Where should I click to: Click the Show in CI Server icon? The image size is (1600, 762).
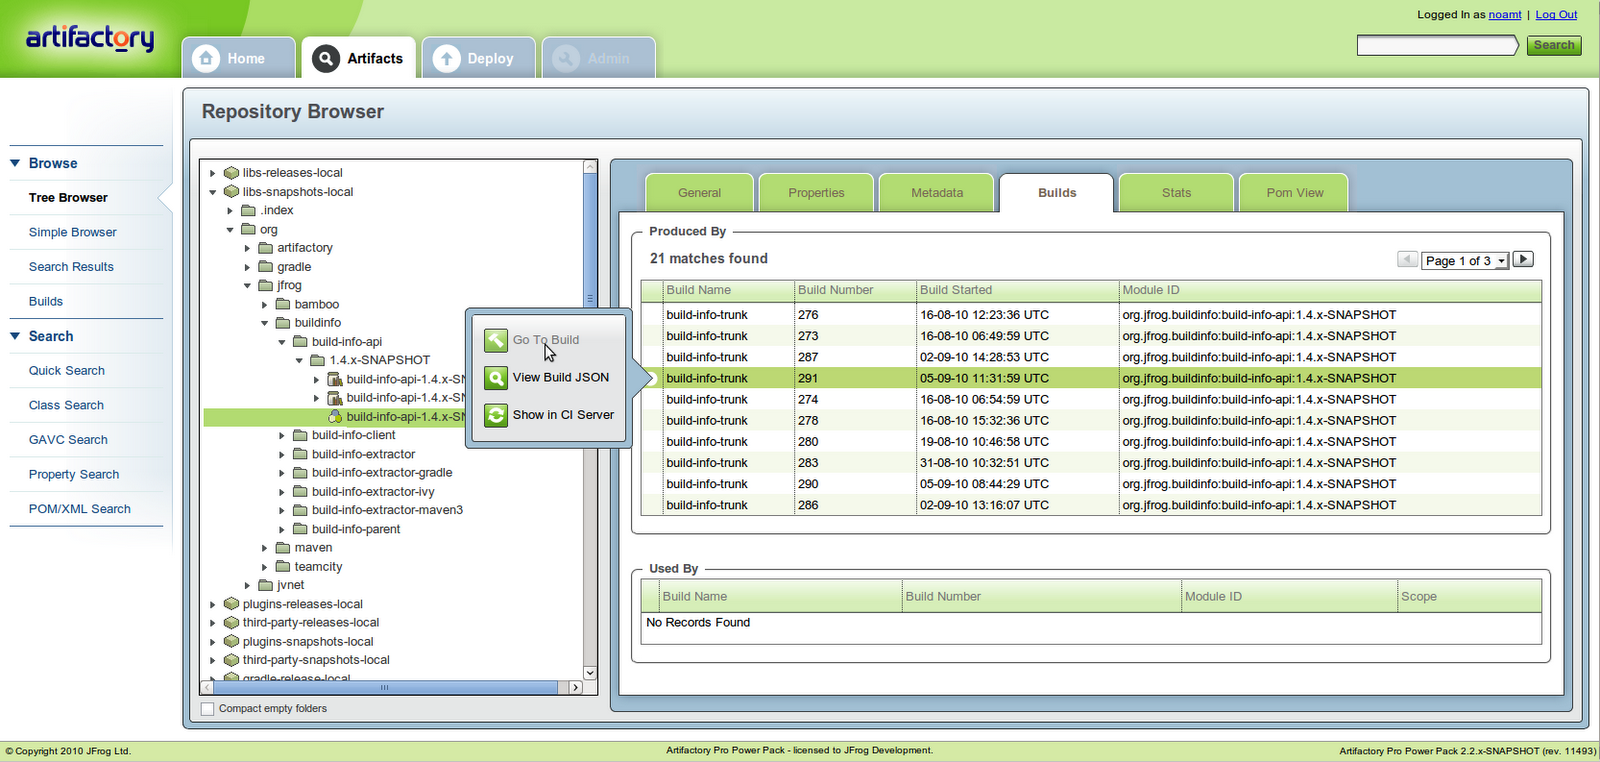coord(496,415)
